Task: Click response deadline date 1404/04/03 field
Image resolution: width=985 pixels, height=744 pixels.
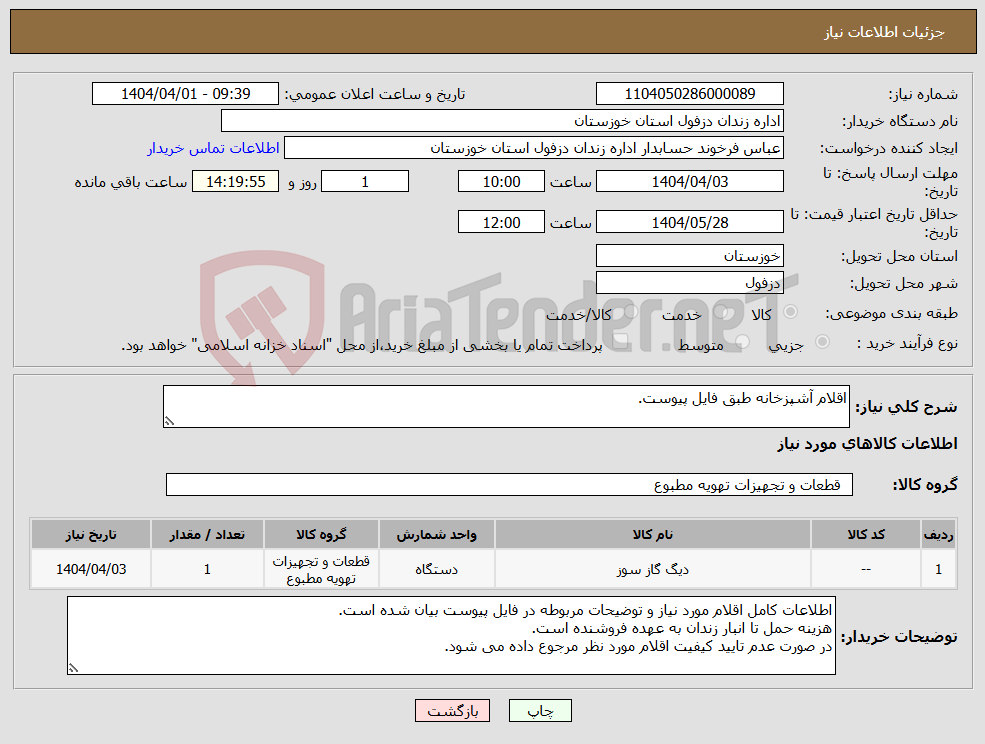Action: point(690,182)
